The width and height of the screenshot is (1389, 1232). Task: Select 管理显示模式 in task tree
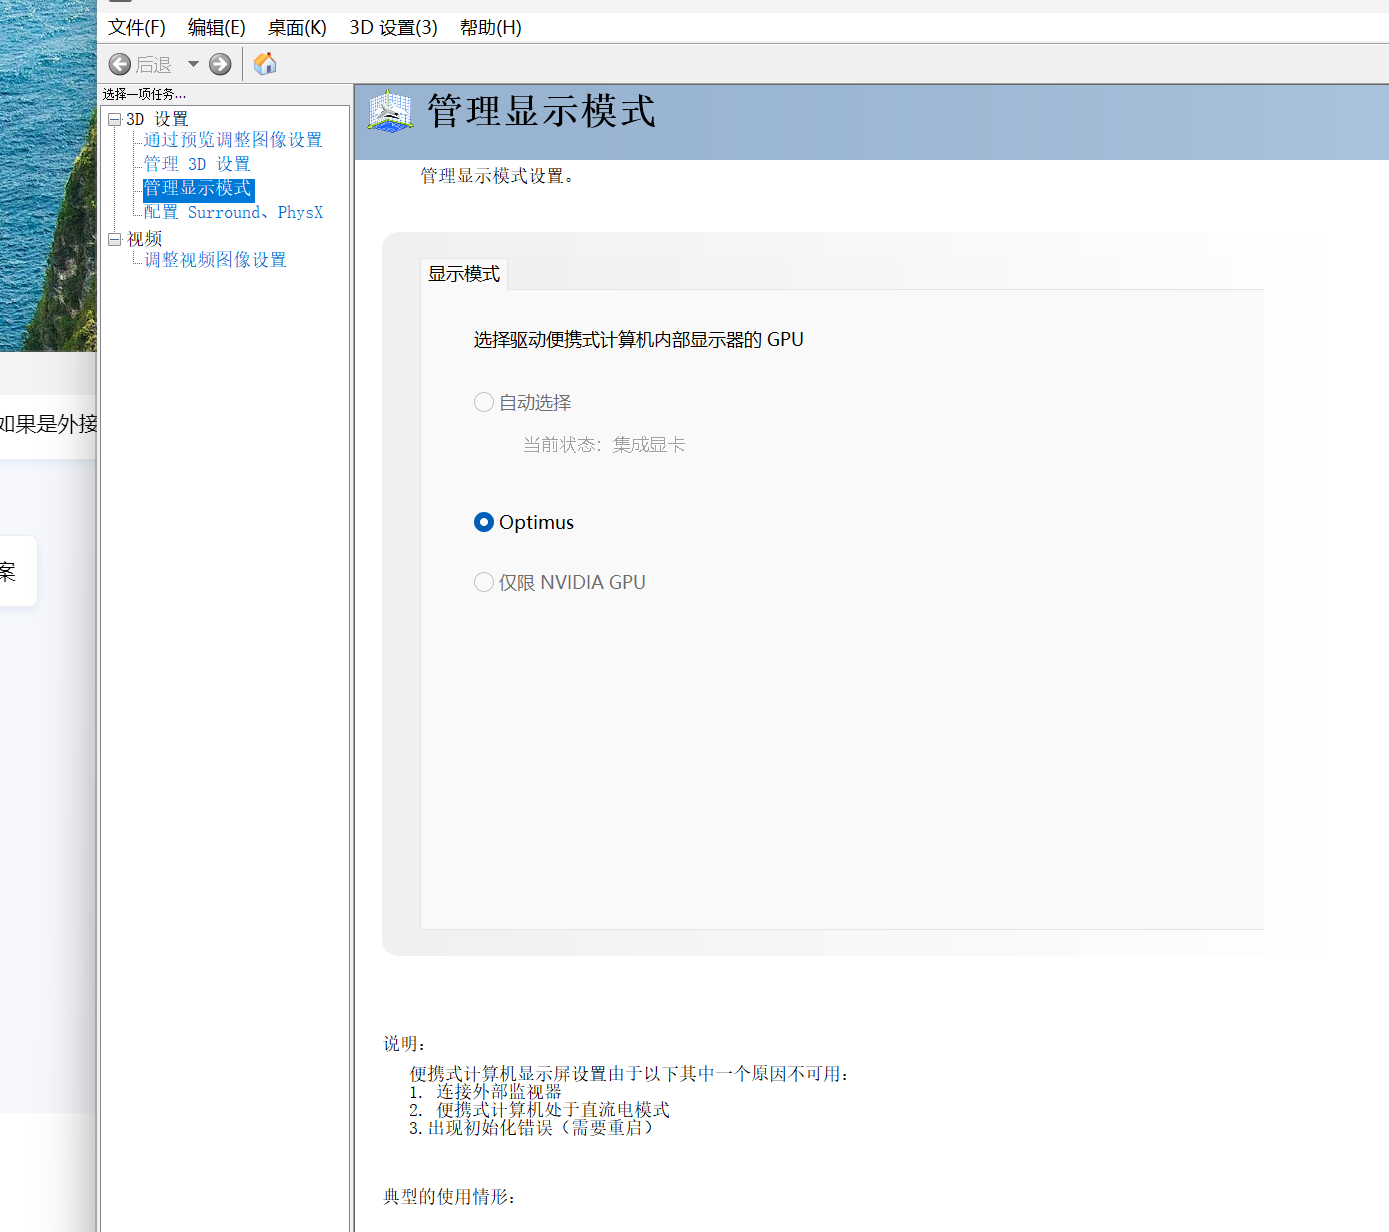(198, 189)
